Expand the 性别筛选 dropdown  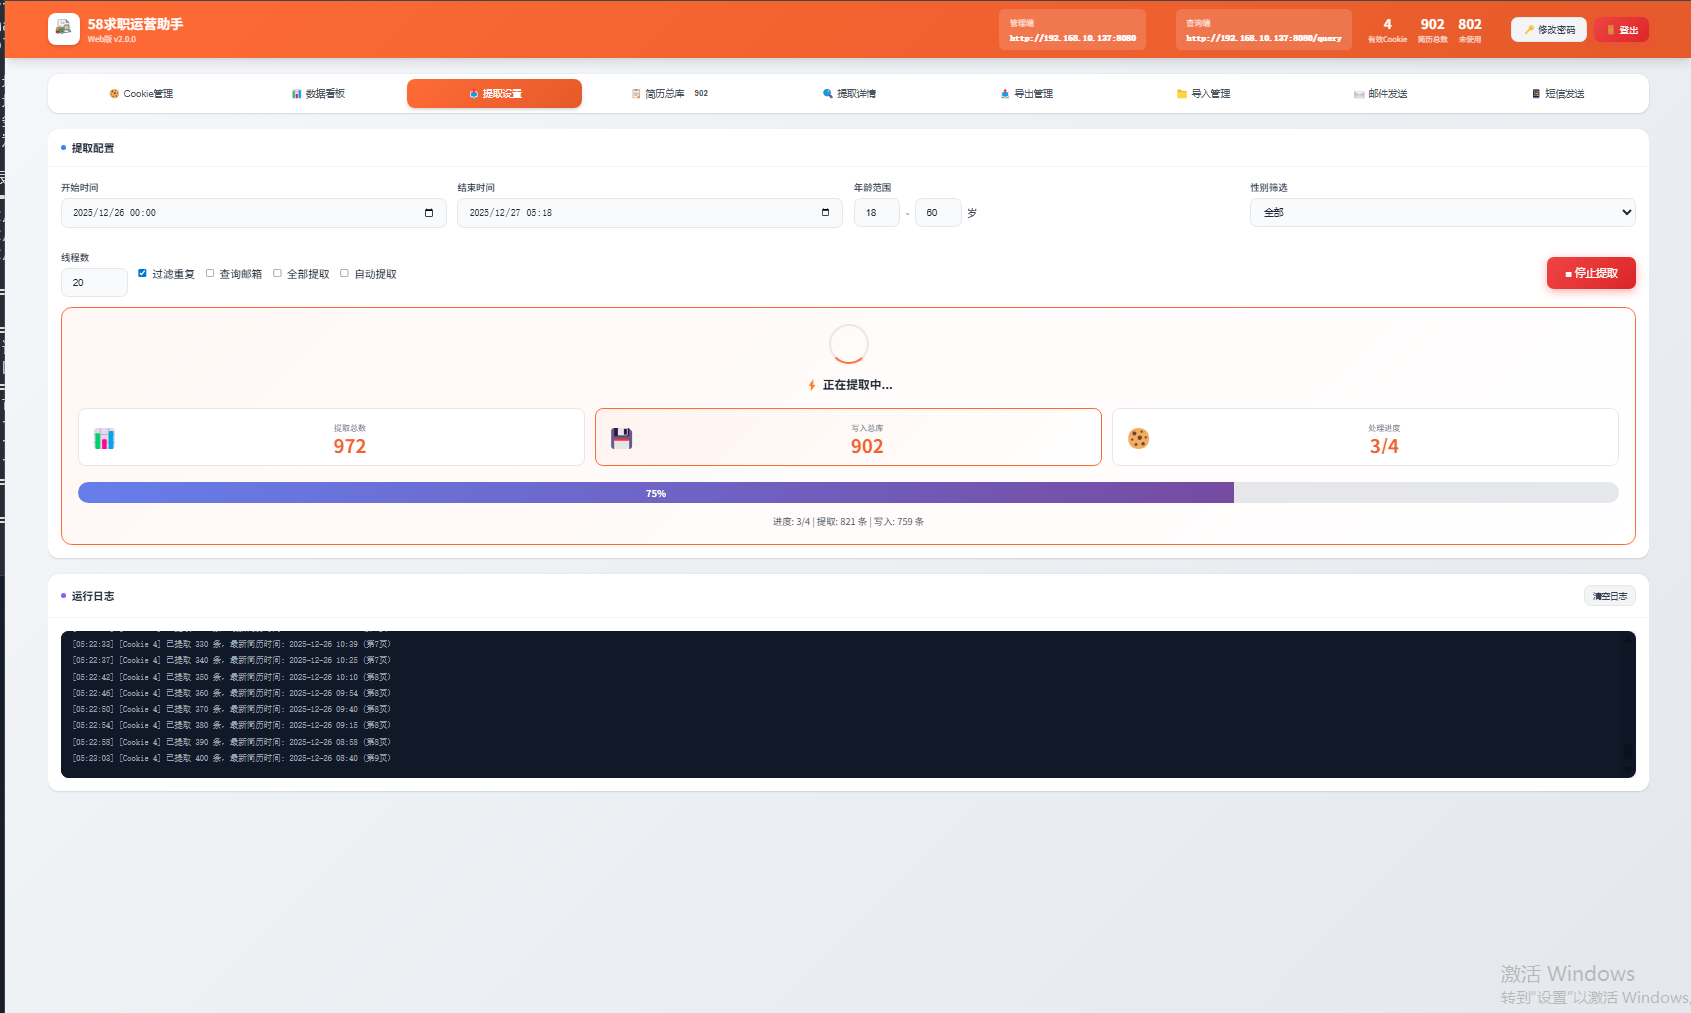1442,212
